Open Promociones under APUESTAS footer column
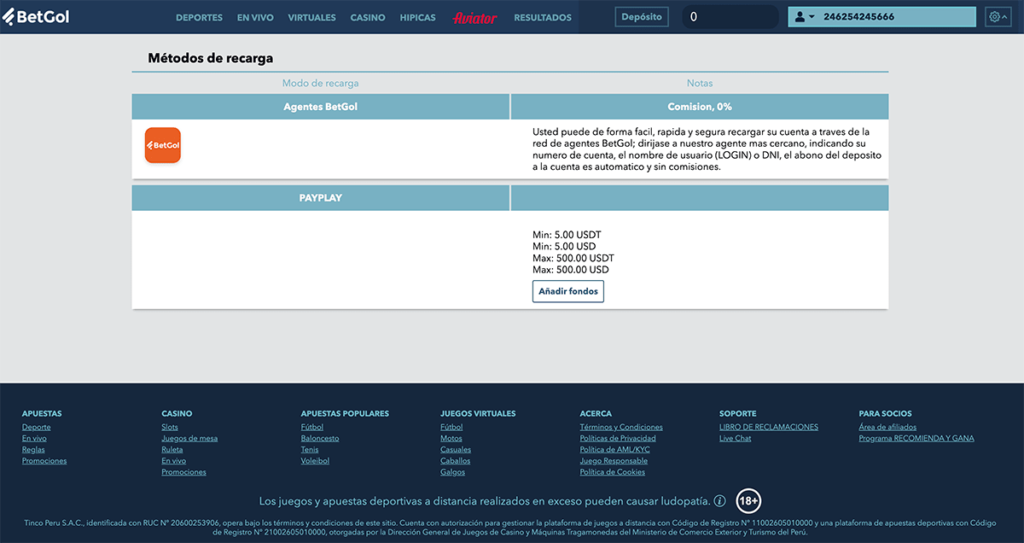This screenshot has width=1024, height=543. point(44,461)
